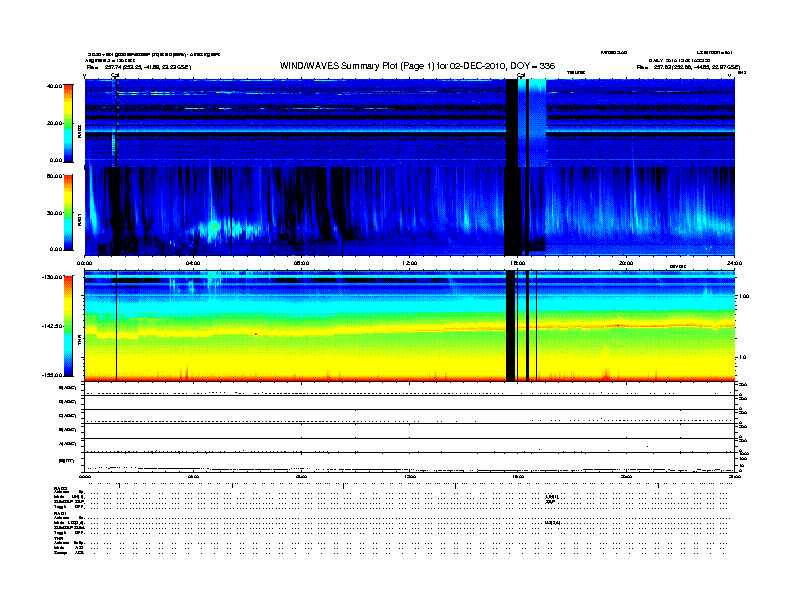Click the -130.00 label on TNR scale
Image resolution: width=792 pixels, height=612 pixels.
(52, 277)
